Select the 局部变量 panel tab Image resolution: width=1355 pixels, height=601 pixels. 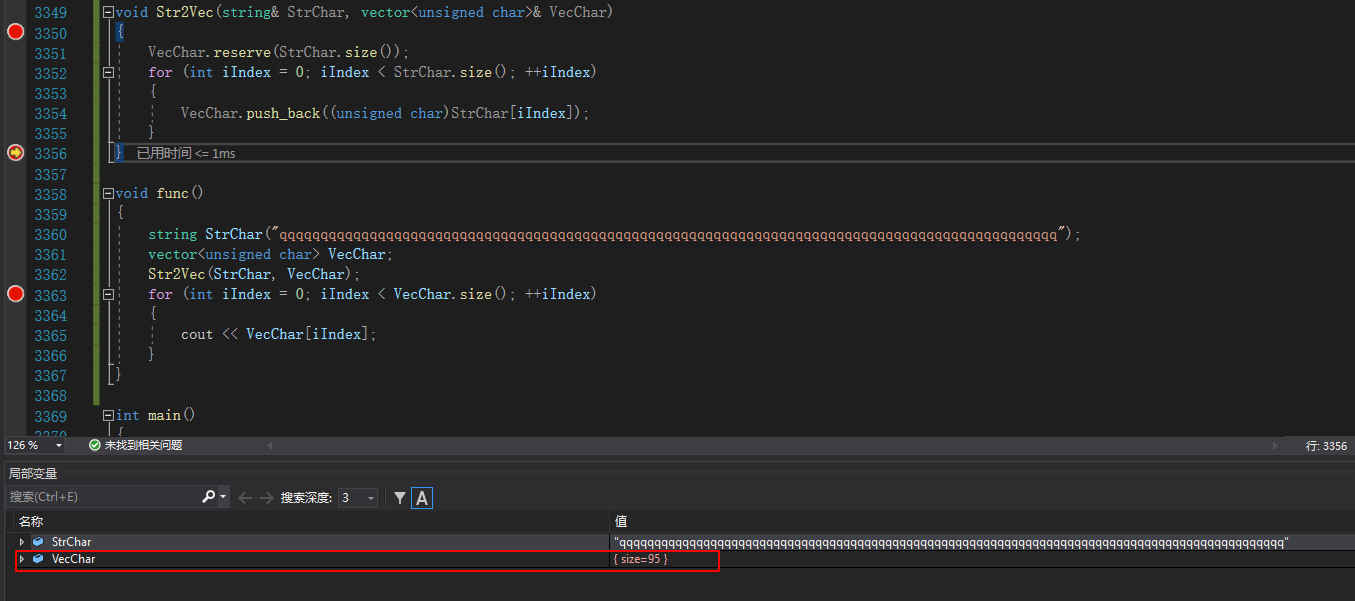click(x=32, y=472)
